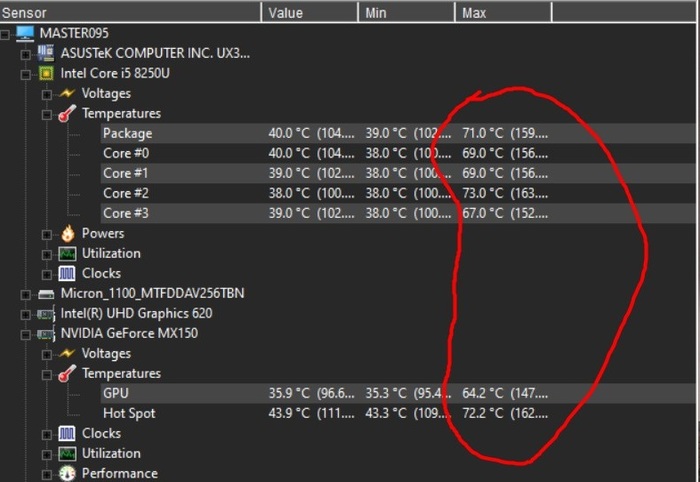Click the NVIDIA GeForce MX150 card icon
This screenshot has width=700, height=482.
(46, 334)
